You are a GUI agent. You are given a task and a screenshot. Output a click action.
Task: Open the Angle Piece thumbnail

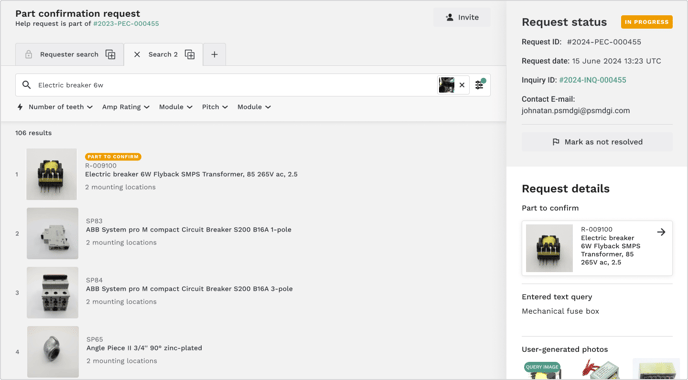(x=53, y=351)
